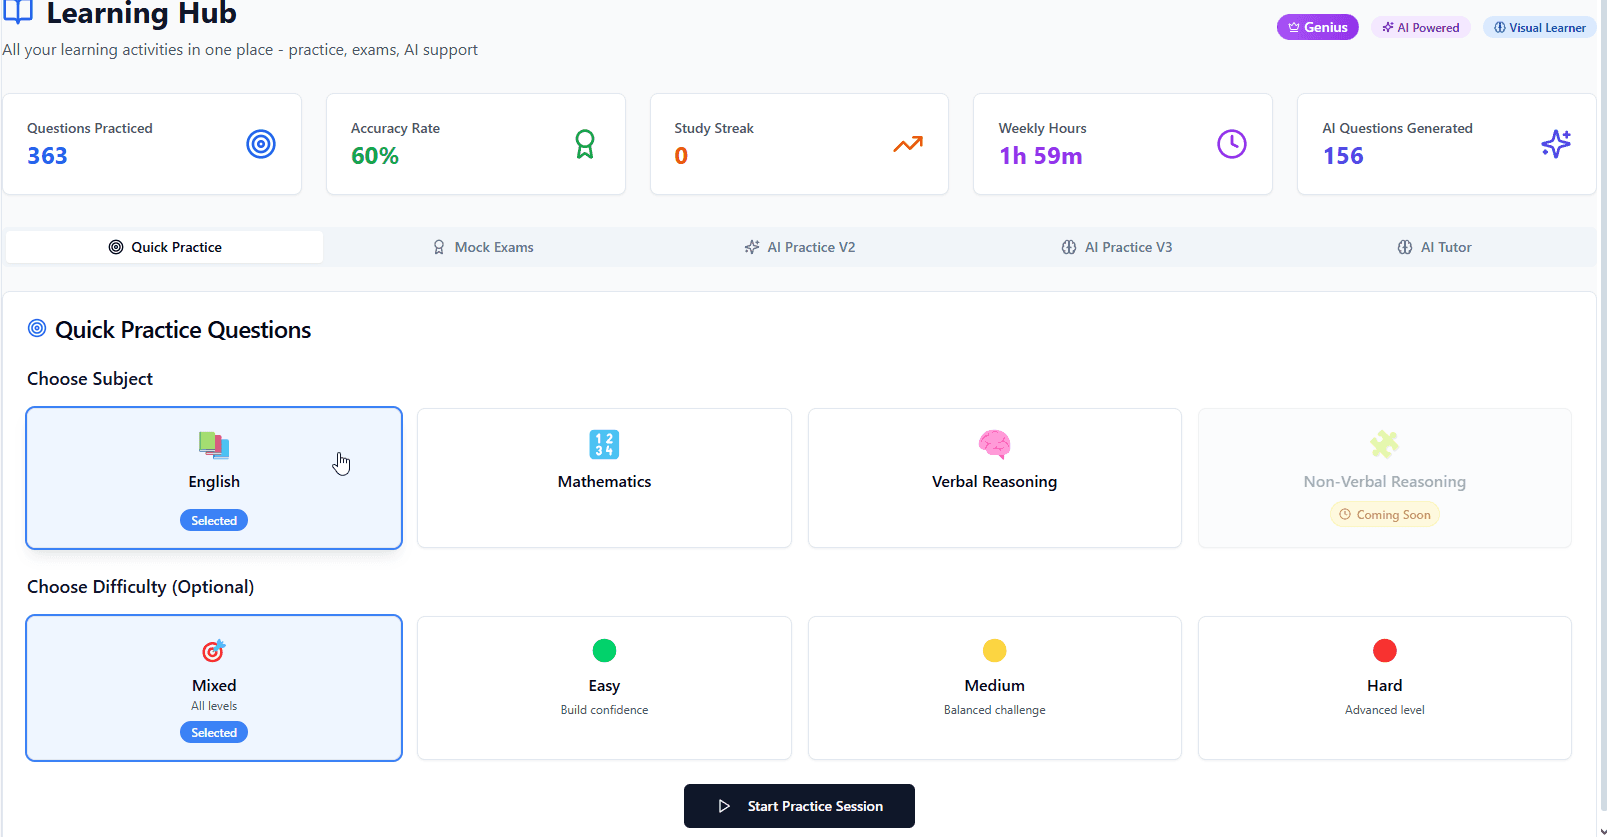Open the AI Practice V3 tab
The height and width of the screenshot is (837, 1607).
click(1117, 247)
